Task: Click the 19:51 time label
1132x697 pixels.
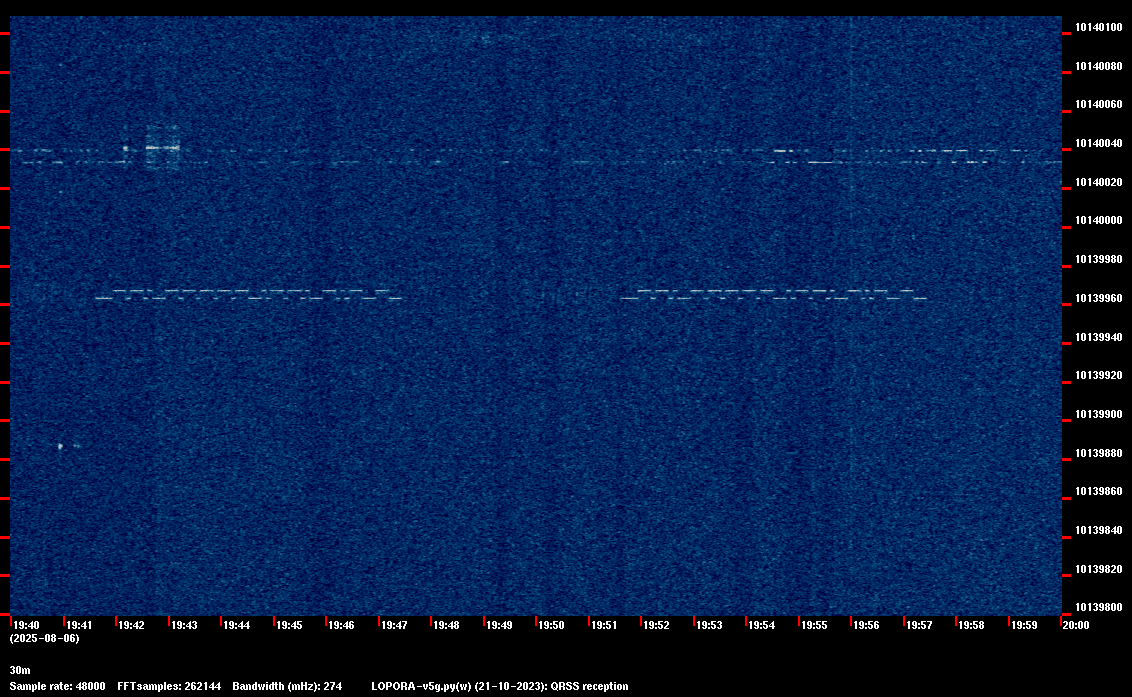Action: (604, 625)
